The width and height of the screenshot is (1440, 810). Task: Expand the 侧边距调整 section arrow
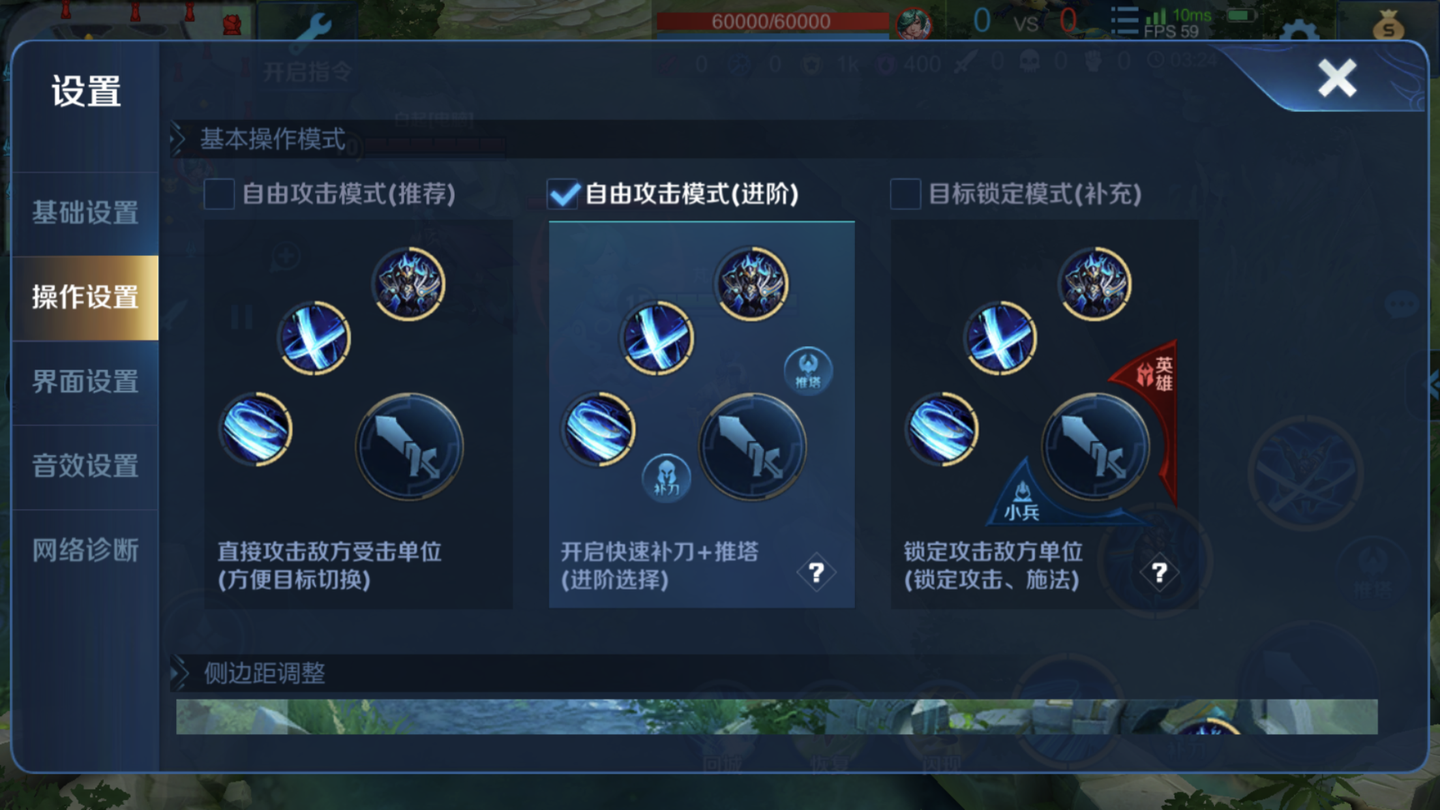179,673
